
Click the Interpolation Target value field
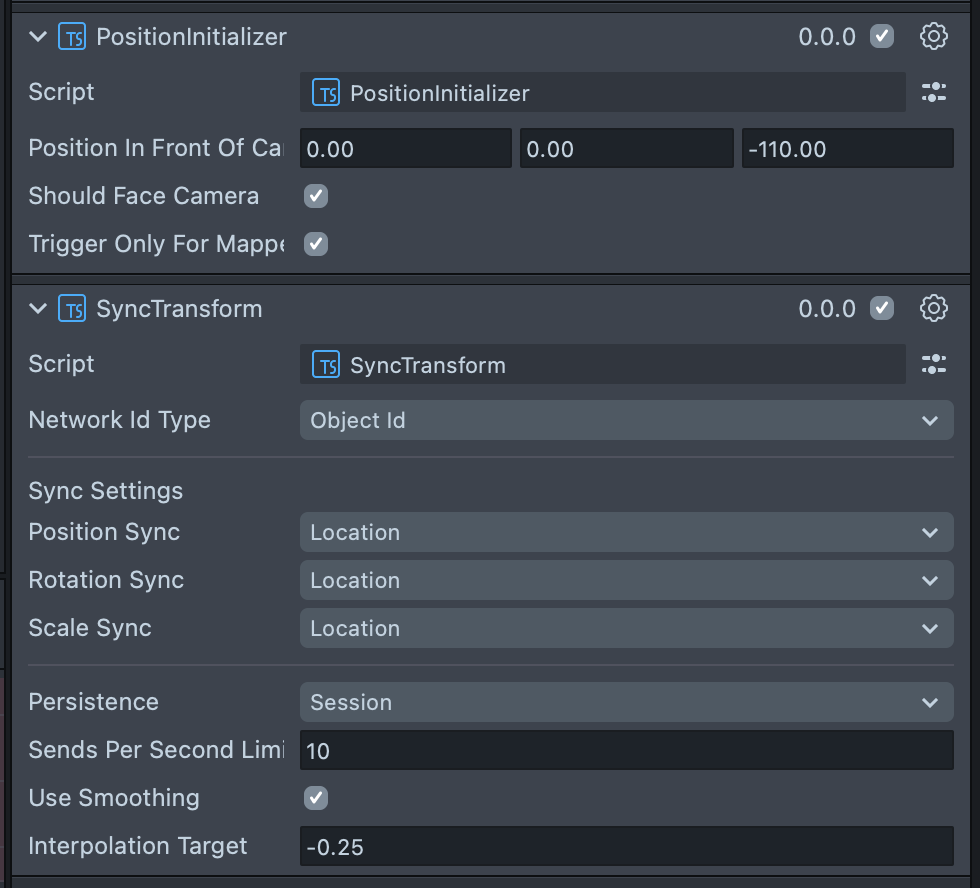pos(626,847)
